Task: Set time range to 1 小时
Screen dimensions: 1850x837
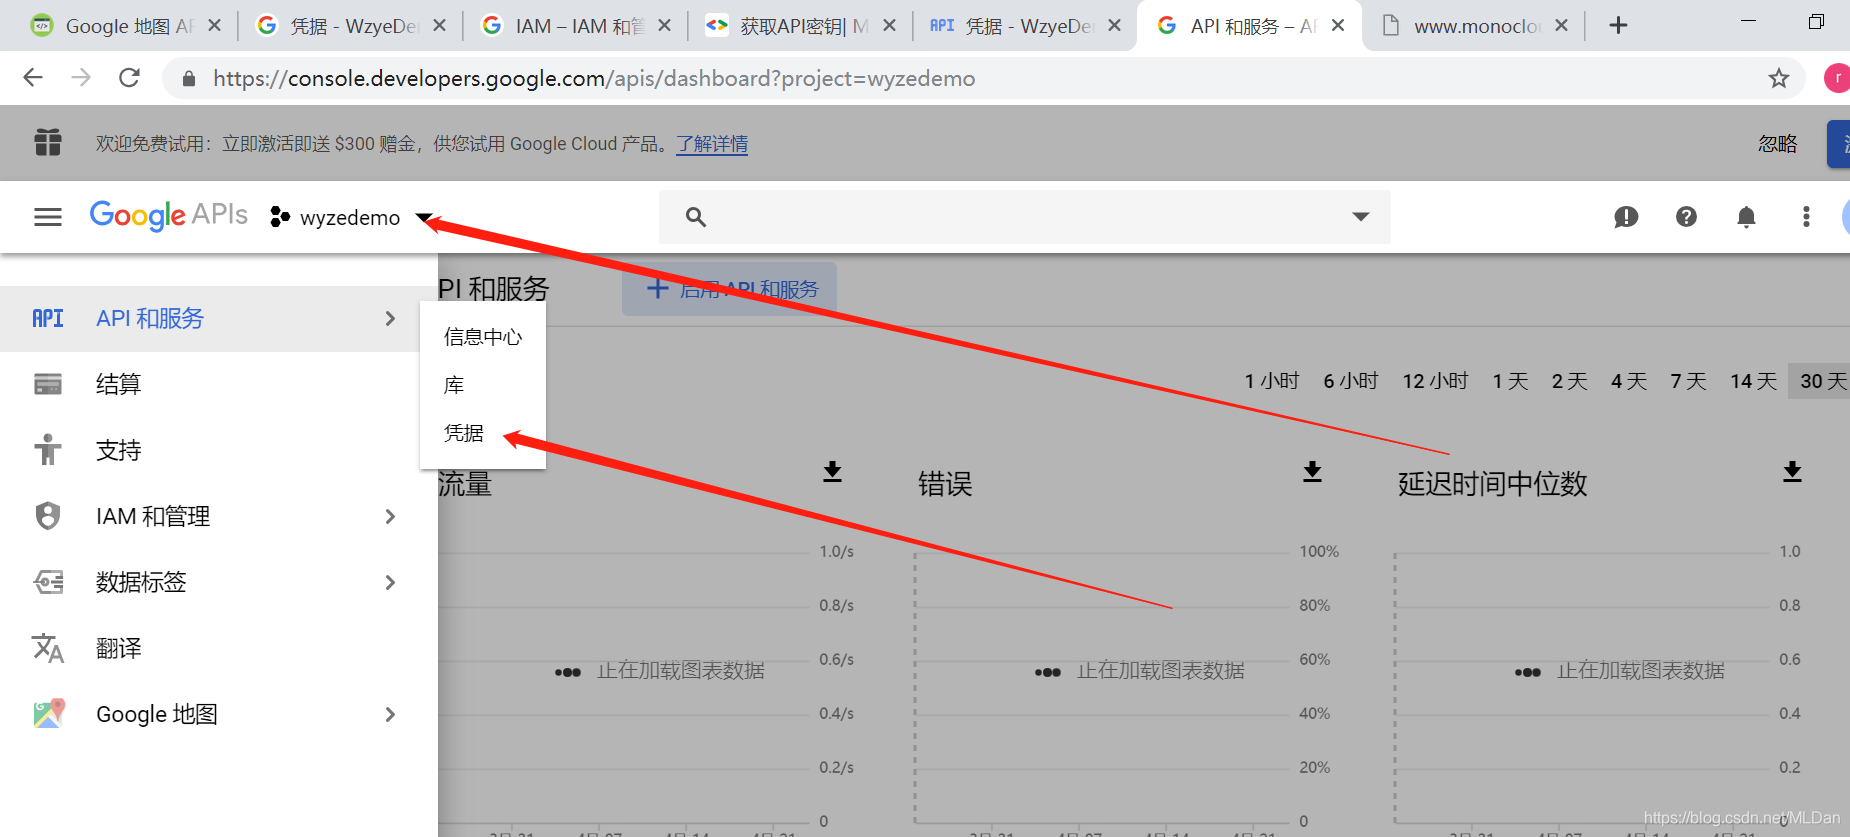Action: 1271,381
